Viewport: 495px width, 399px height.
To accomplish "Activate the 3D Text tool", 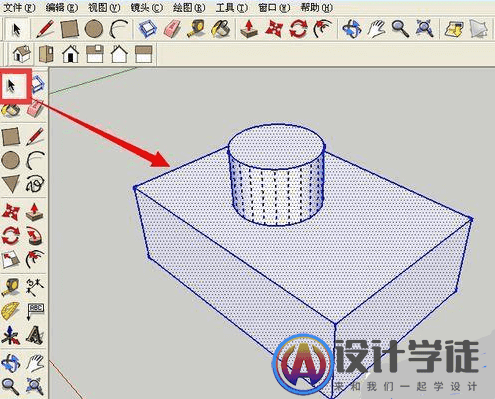I will pyautogui.click(x=35, y=335).
